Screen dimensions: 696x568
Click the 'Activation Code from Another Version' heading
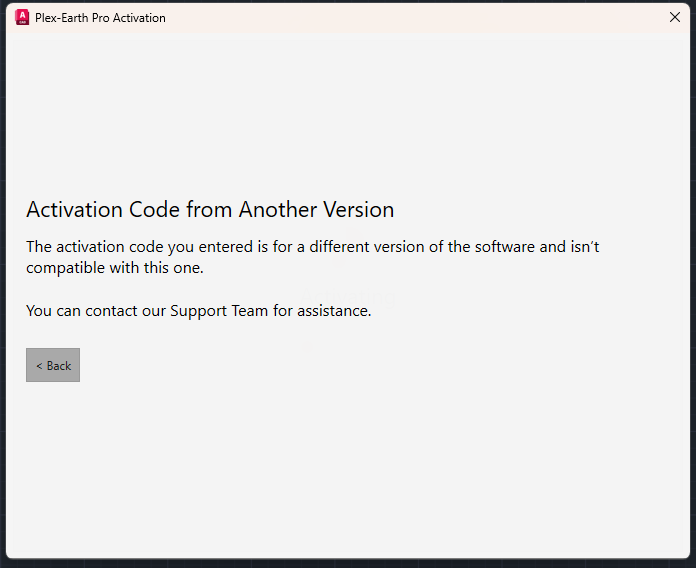tap(210, 209)
